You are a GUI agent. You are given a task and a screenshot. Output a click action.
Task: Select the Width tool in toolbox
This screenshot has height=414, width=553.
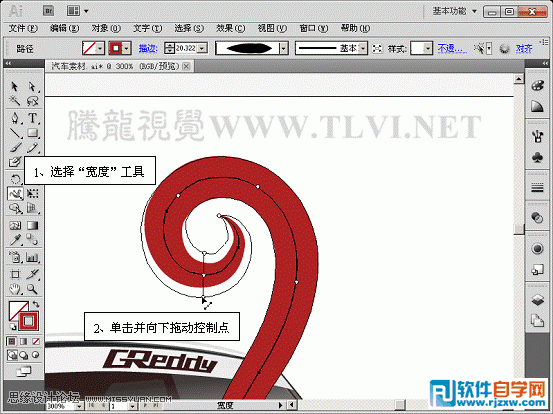pyautogui.click(x=15, y=194)
